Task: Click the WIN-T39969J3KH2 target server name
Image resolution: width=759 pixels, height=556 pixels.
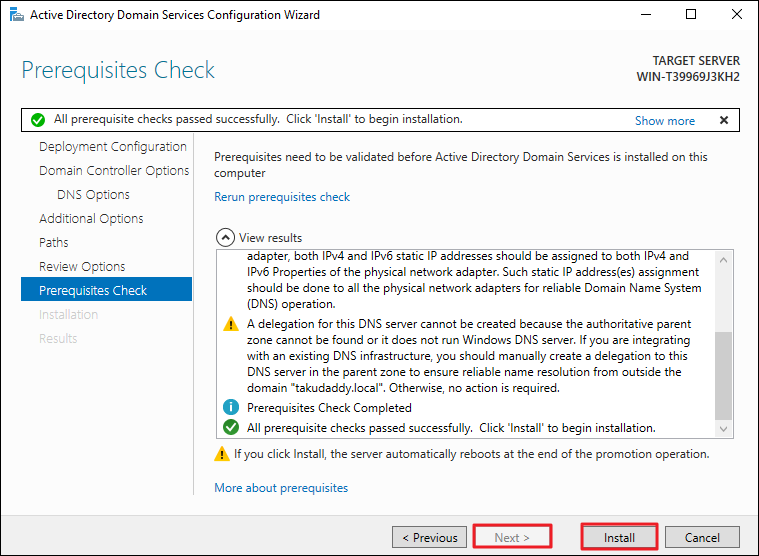Action: [688, 77]
